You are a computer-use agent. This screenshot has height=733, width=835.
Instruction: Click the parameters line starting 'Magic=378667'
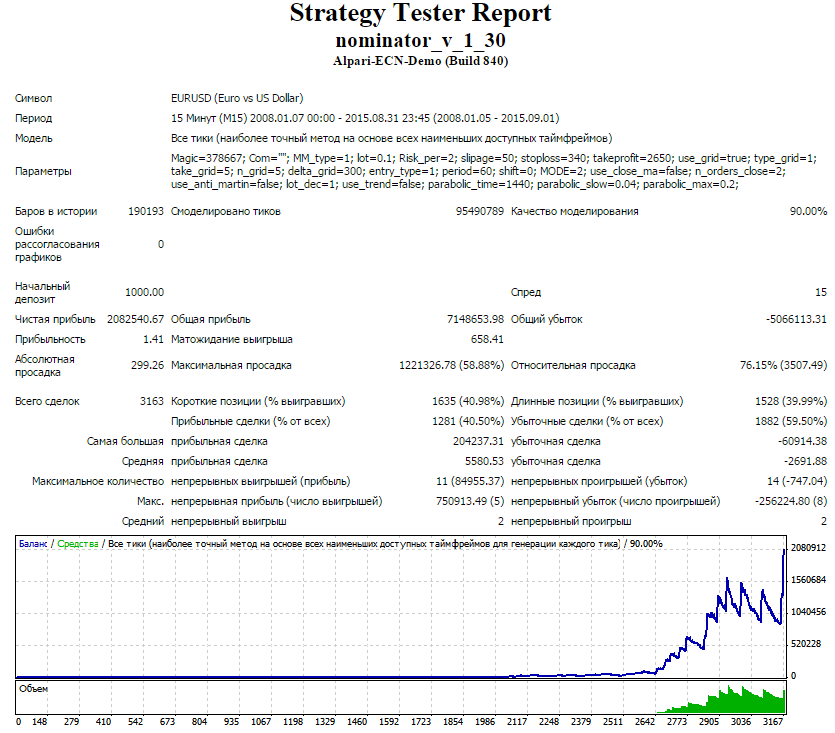[x=494, y=158]
